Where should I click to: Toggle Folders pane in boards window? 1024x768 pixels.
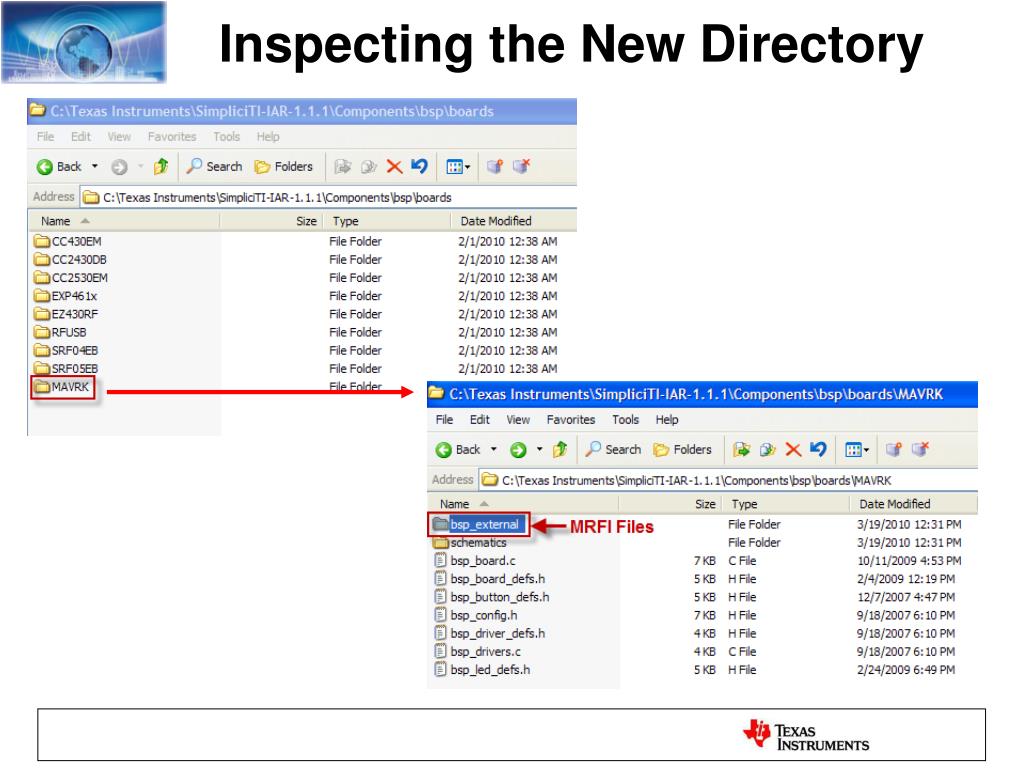[x=283, y=167]
